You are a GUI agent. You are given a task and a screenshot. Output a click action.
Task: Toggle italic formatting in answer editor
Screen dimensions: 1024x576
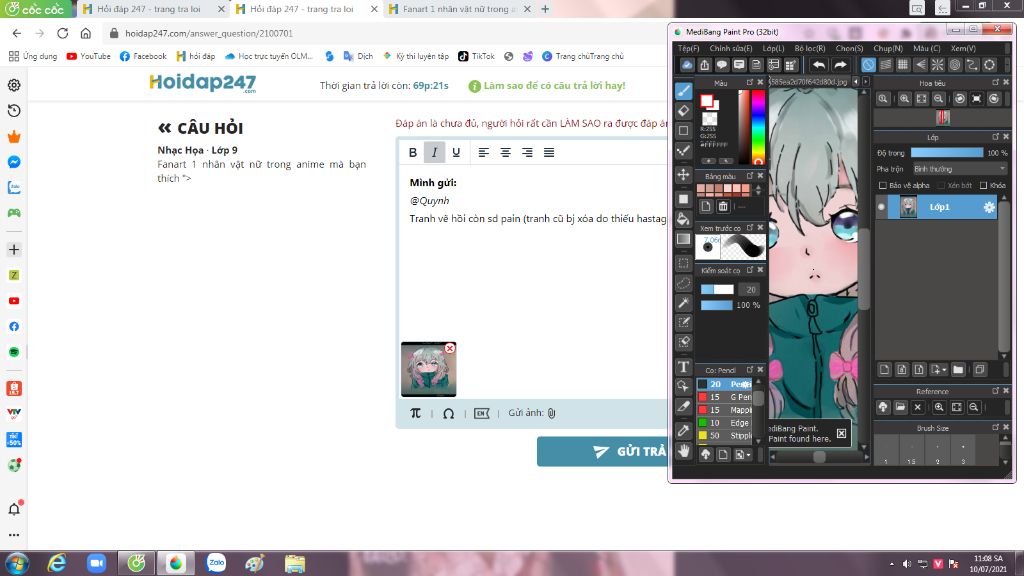pos(434,152)
